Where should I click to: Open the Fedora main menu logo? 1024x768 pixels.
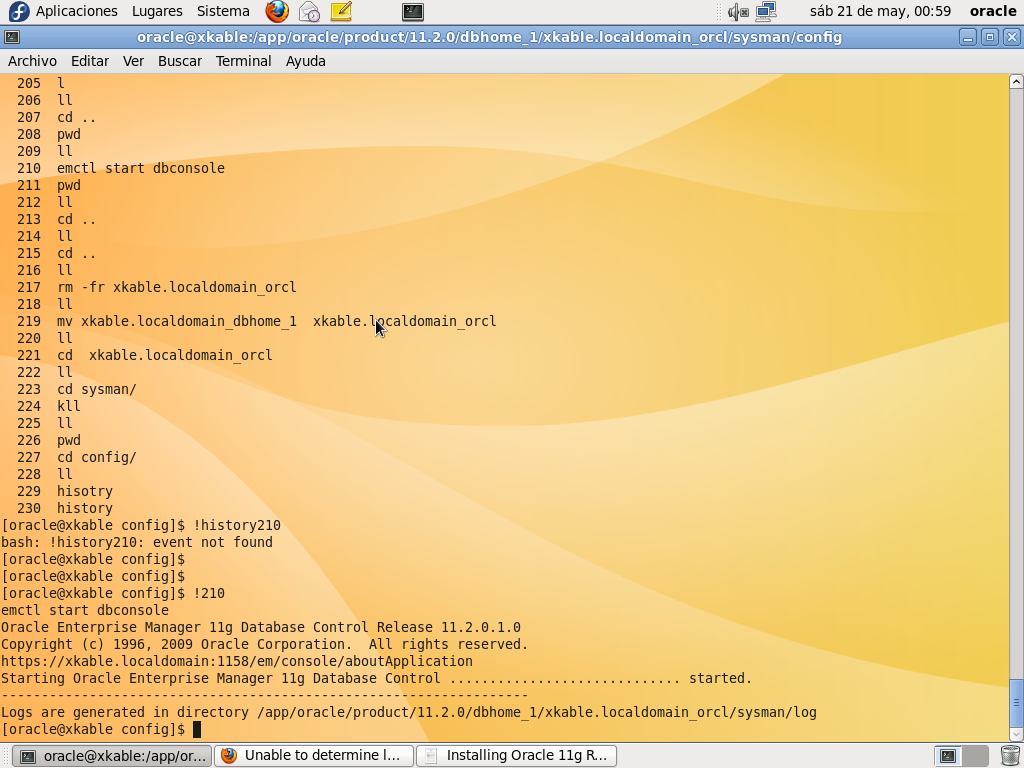point(18,11)
